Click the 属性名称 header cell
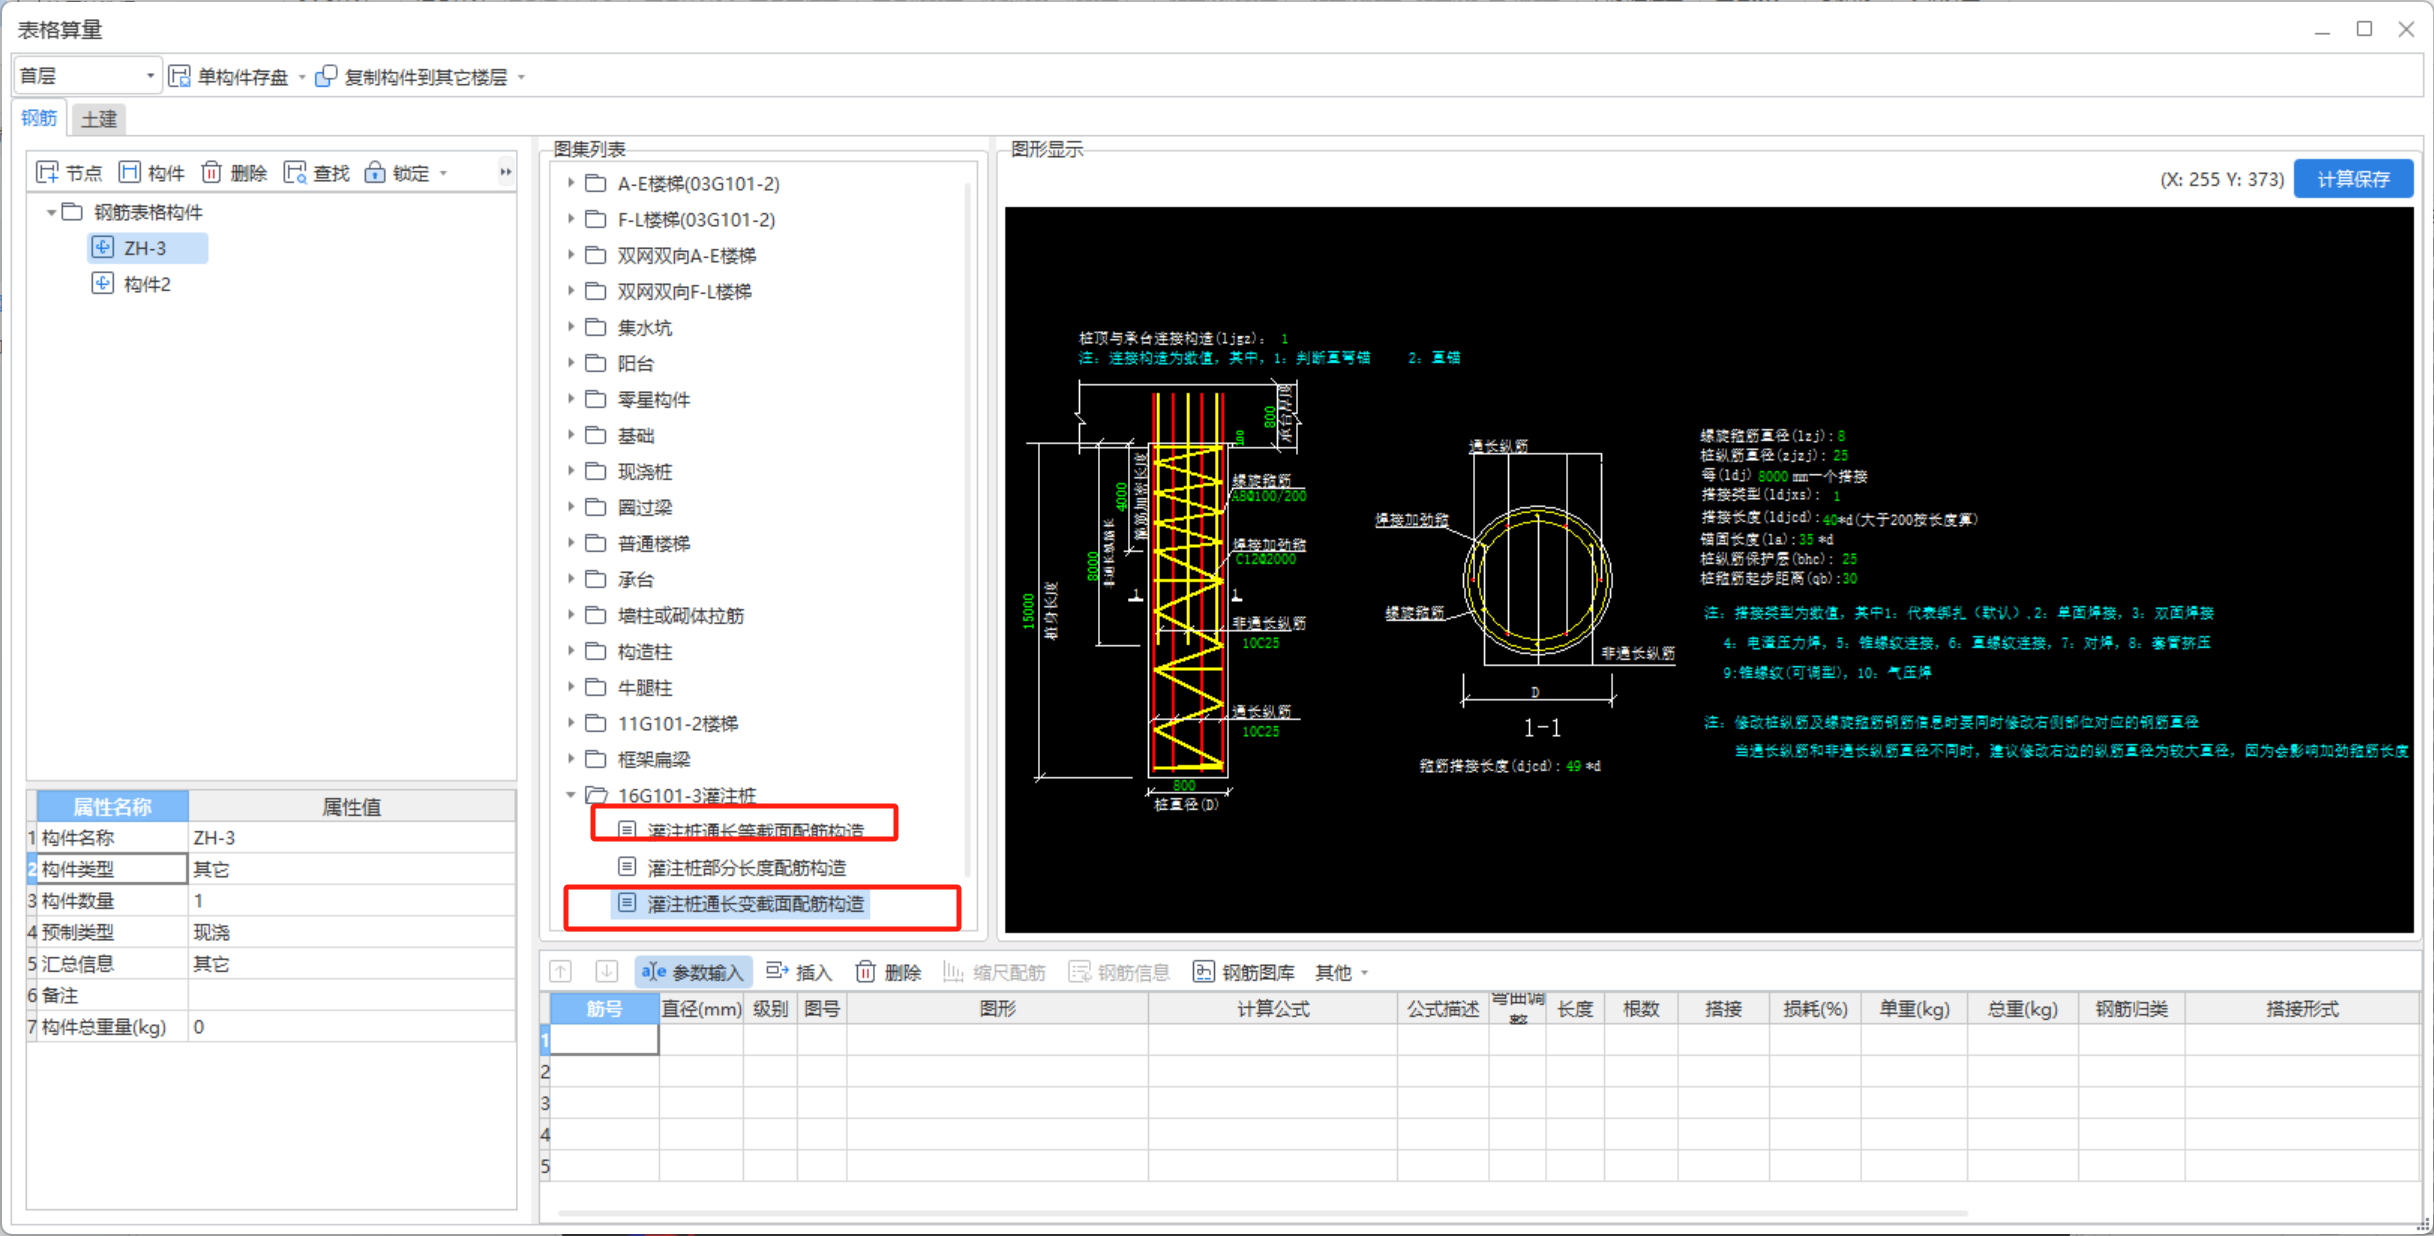The height and width of the screenshot is (1236, 2434). point(112,806)
